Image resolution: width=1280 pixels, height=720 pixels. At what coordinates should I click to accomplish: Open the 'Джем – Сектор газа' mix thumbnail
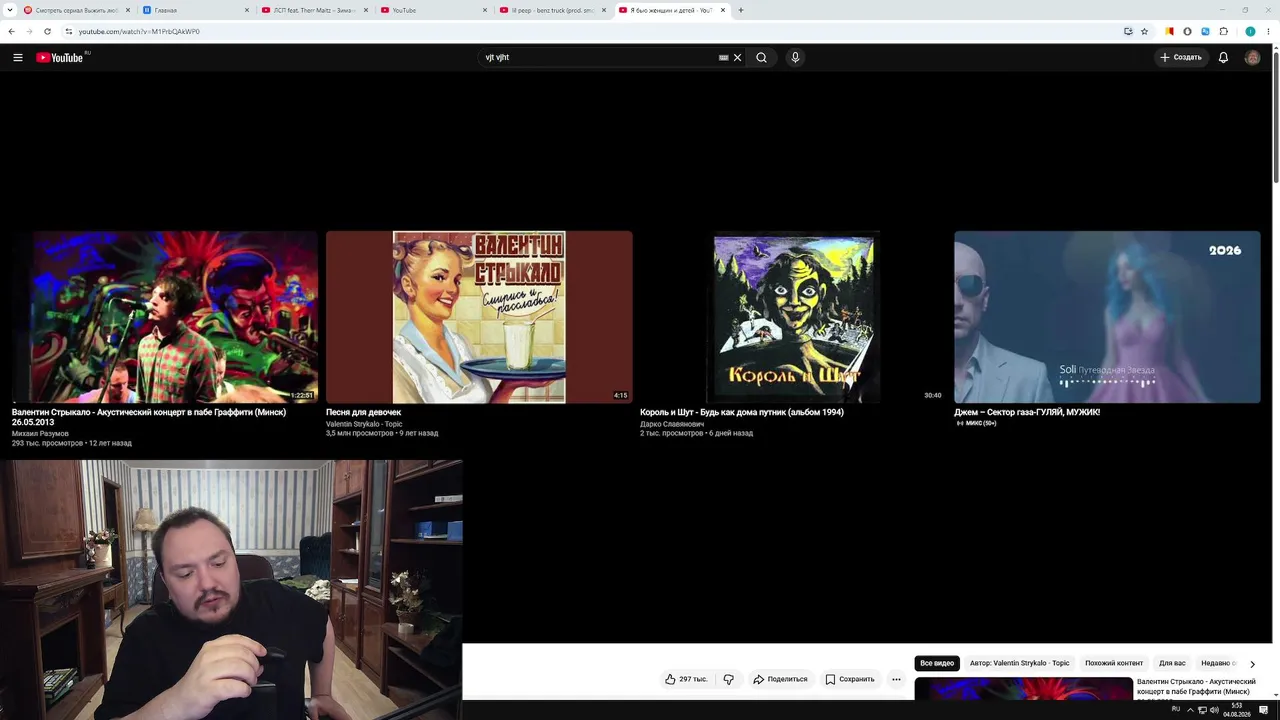(1107, 317)
